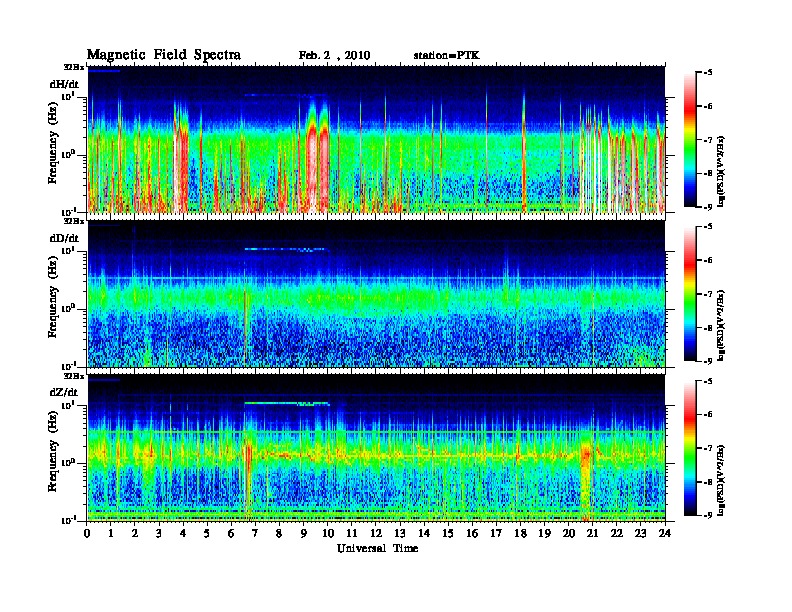Click hour tick label '17' on time axis

click(496, 533)
